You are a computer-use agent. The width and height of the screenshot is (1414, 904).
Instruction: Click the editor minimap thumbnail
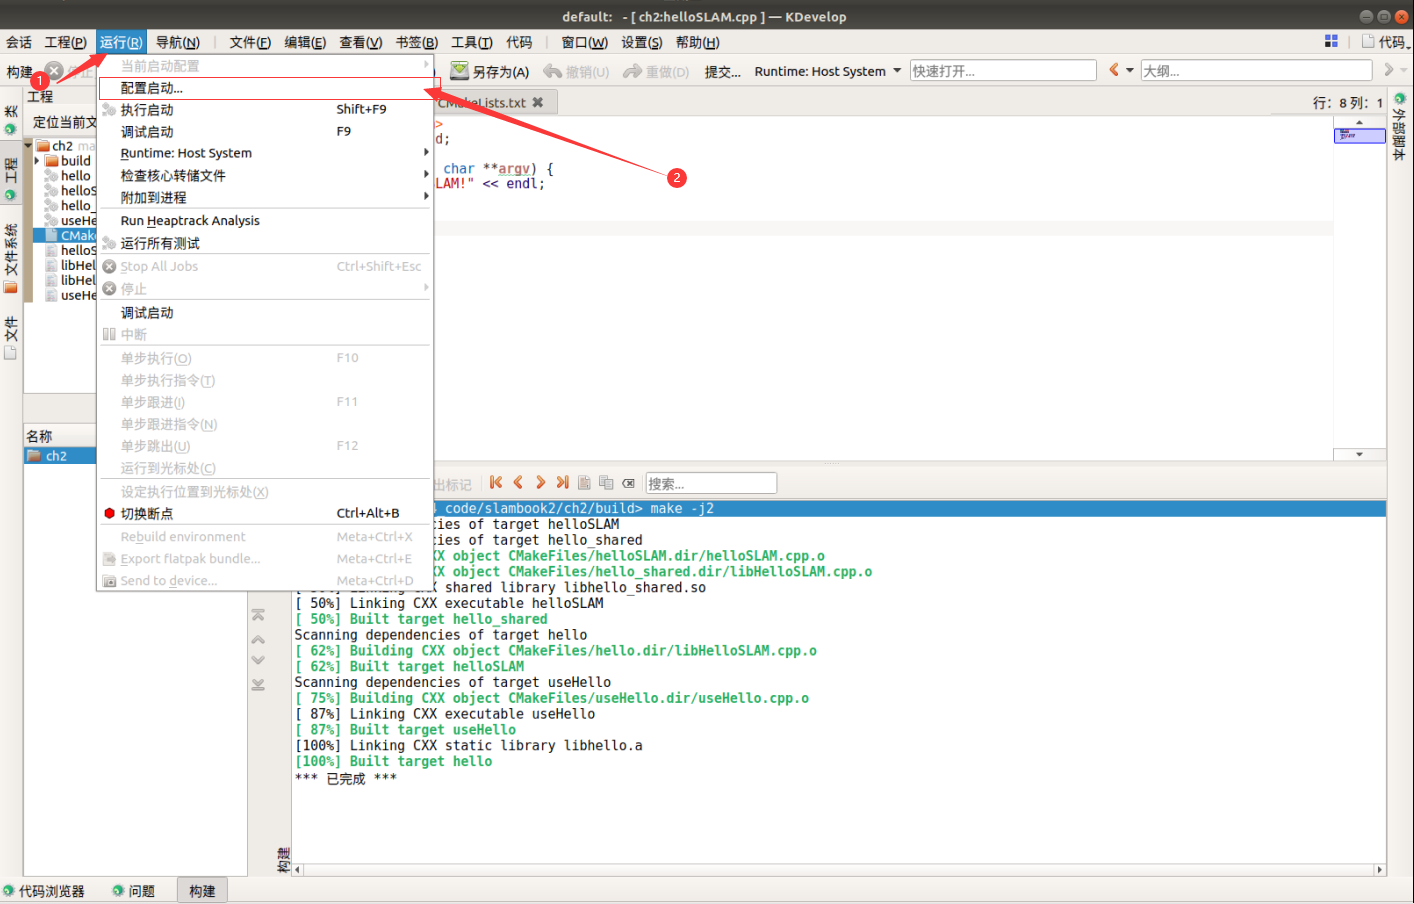[x=1359, y=135]
